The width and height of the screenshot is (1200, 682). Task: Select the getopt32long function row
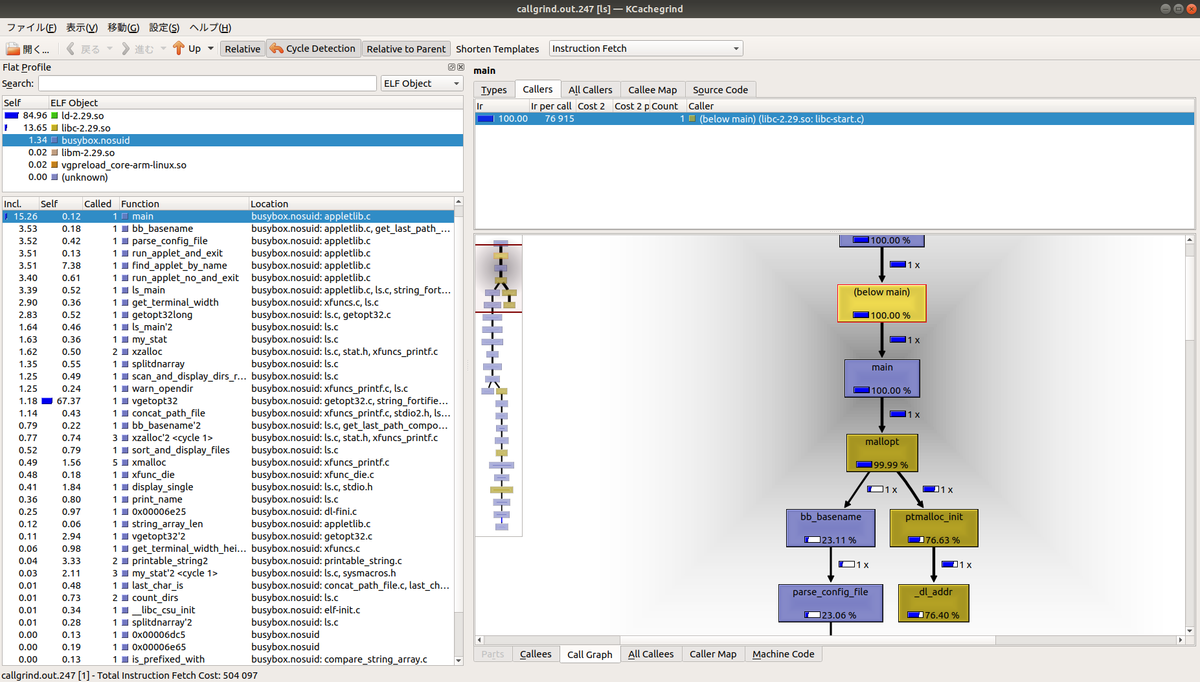[227, 314]
